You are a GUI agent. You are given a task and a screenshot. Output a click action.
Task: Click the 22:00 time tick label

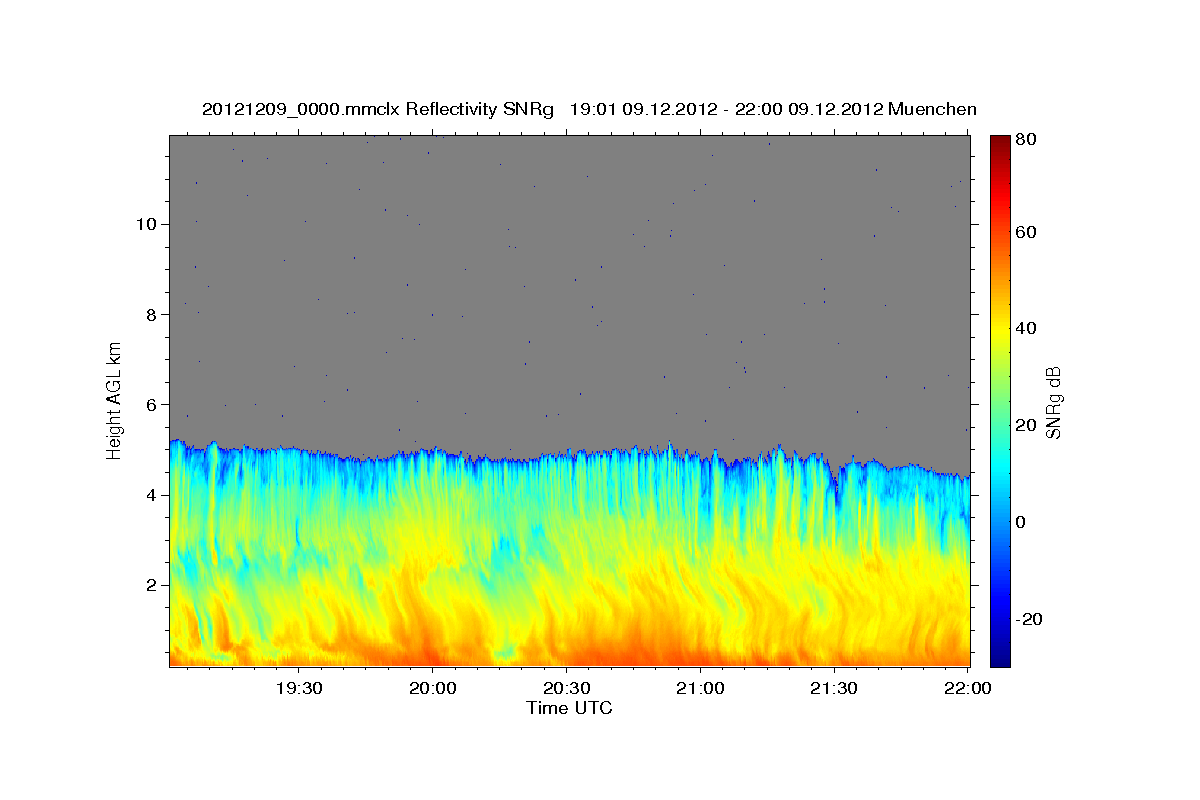pos(967,689)
